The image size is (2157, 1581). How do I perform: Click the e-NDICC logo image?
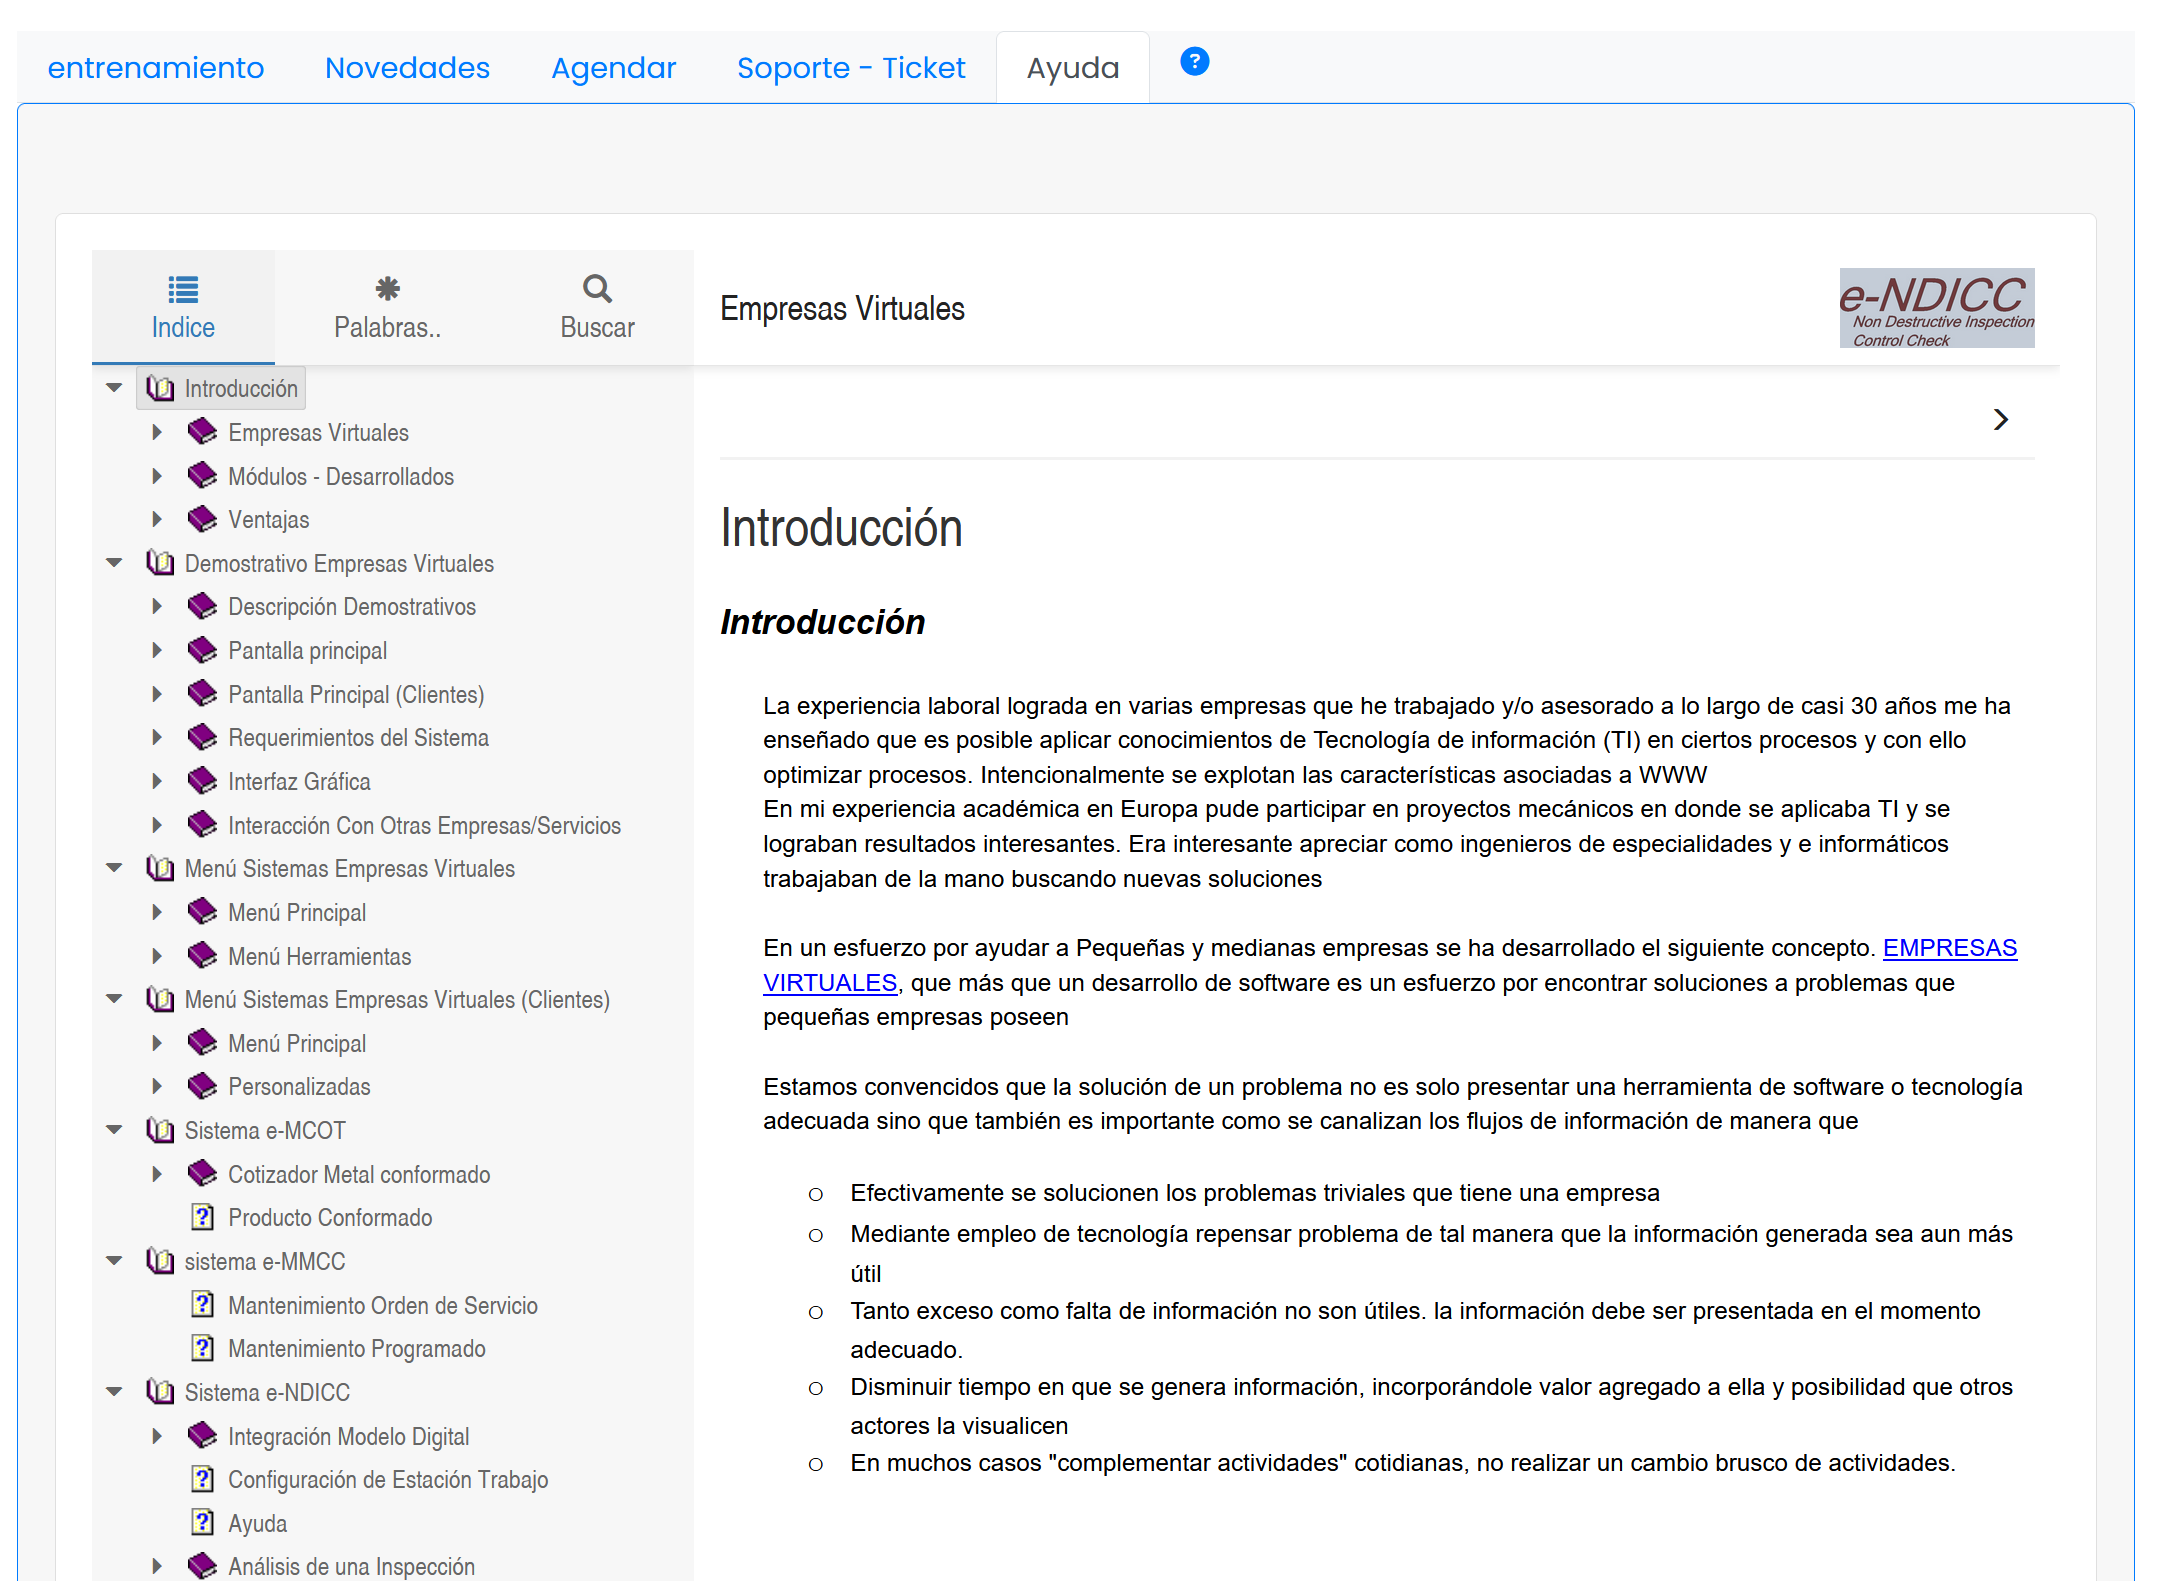pyautogui.click(x=1936, y=308)
